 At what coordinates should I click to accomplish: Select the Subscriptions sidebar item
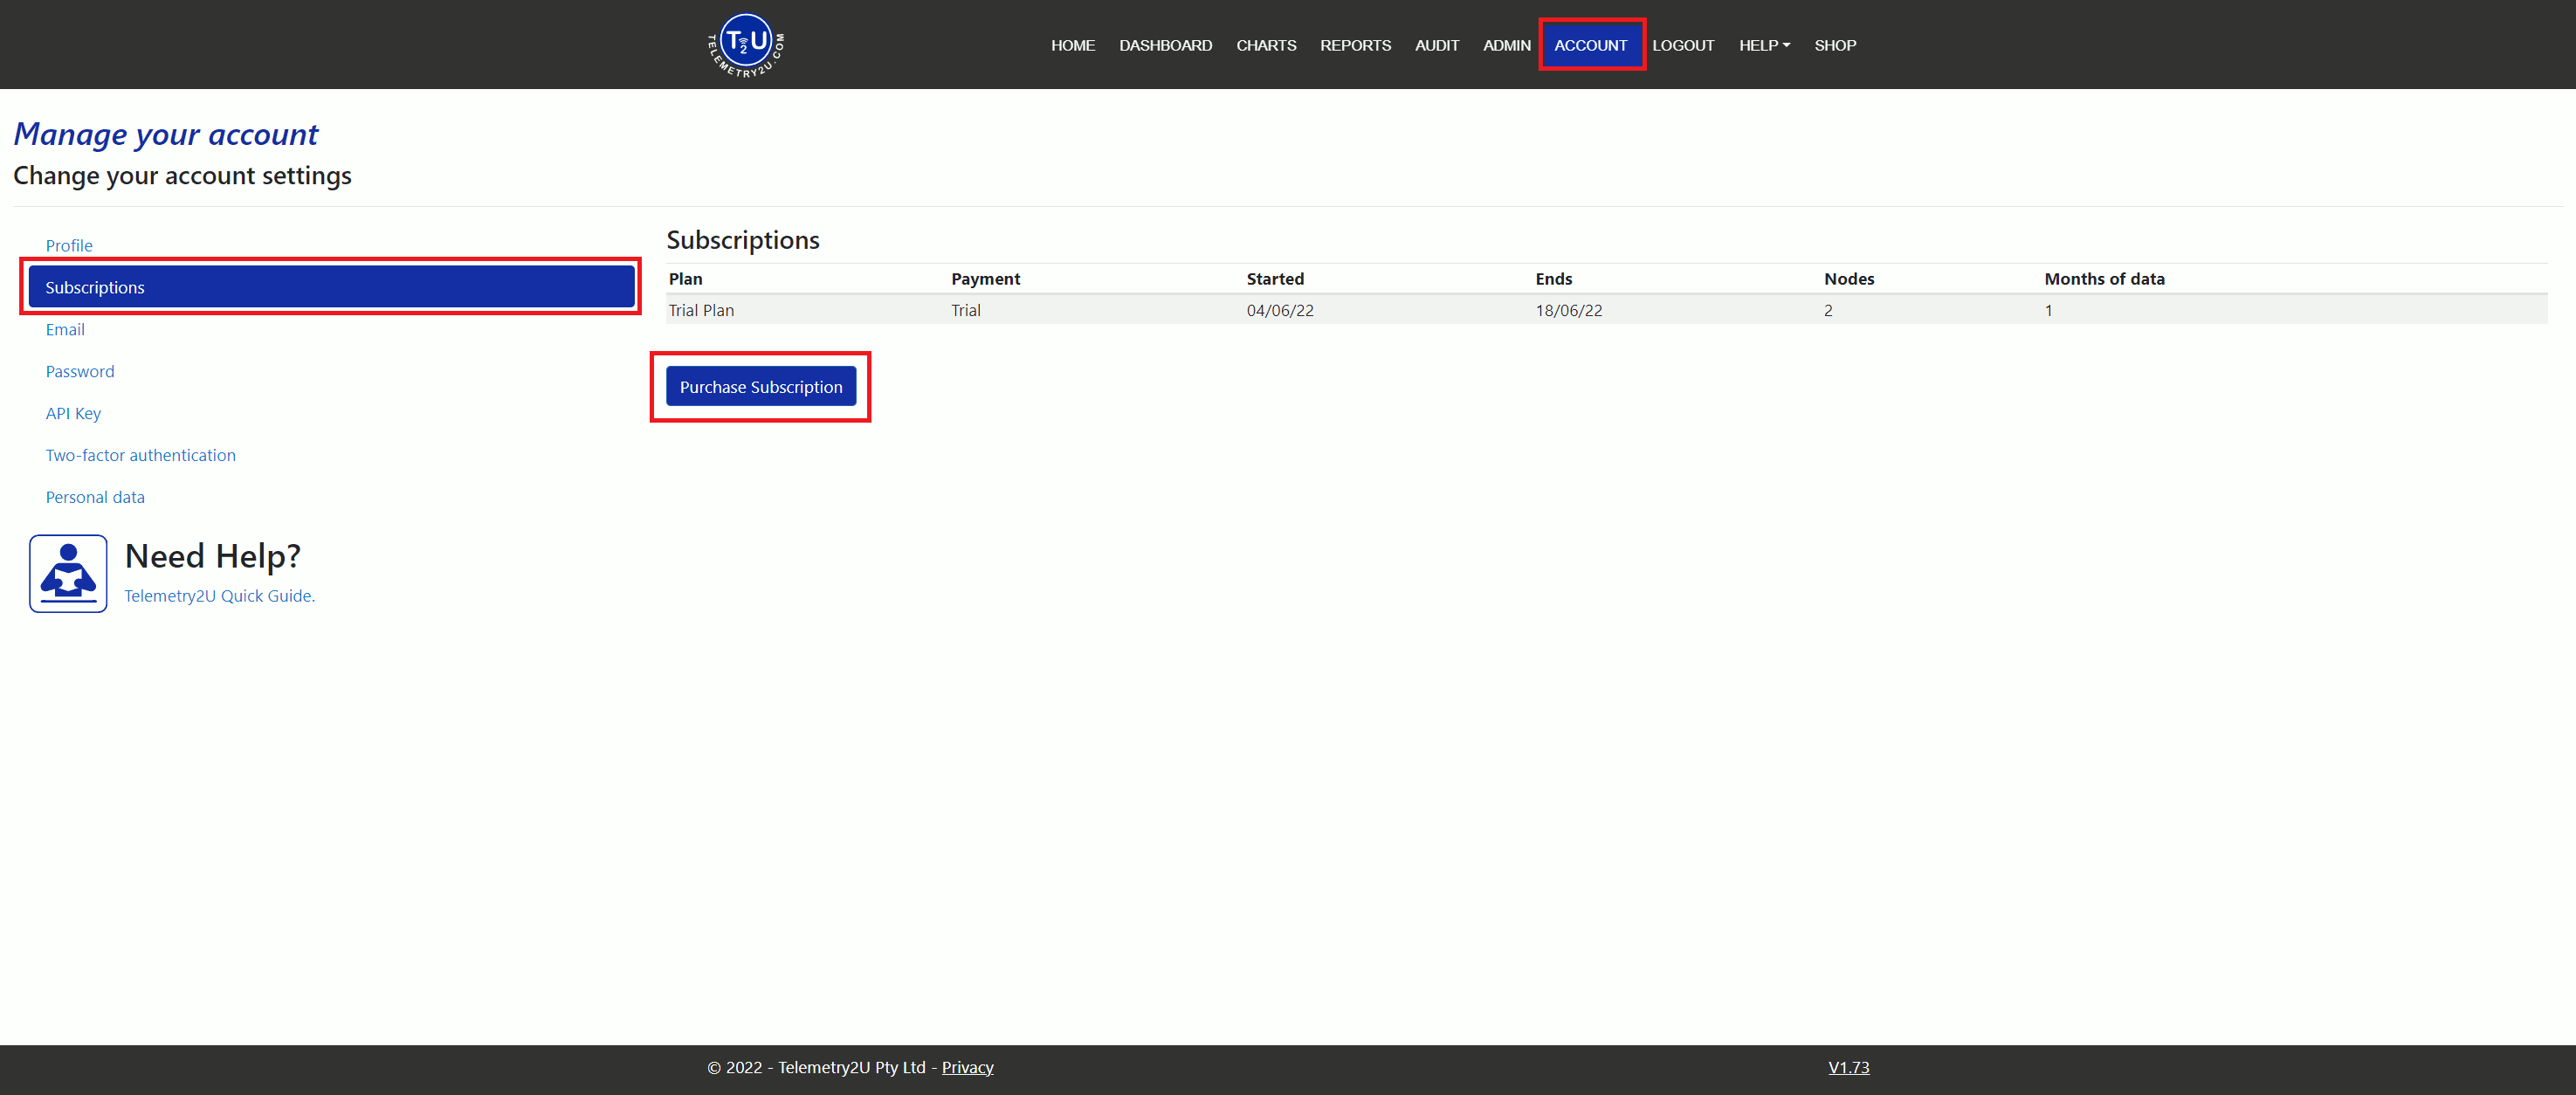[x=331, y=287]
